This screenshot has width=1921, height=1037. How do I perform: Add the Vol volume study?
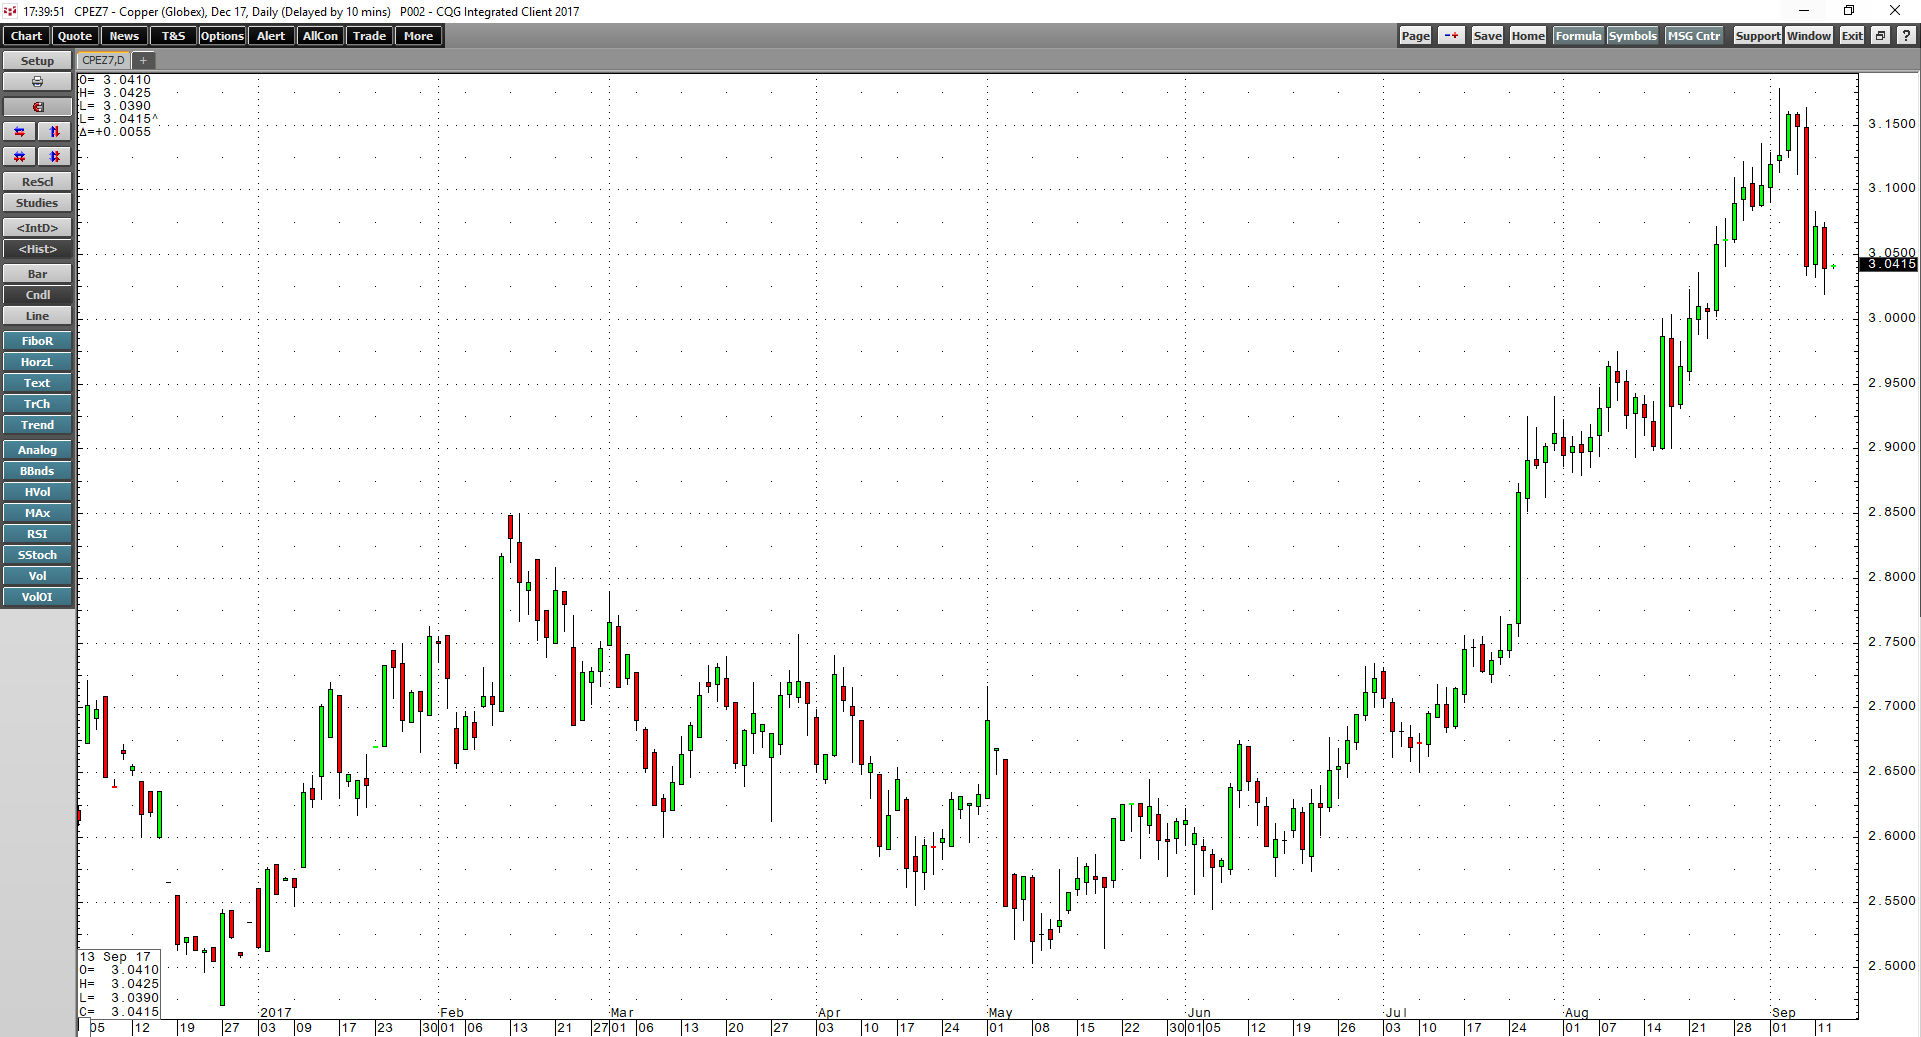37,576
